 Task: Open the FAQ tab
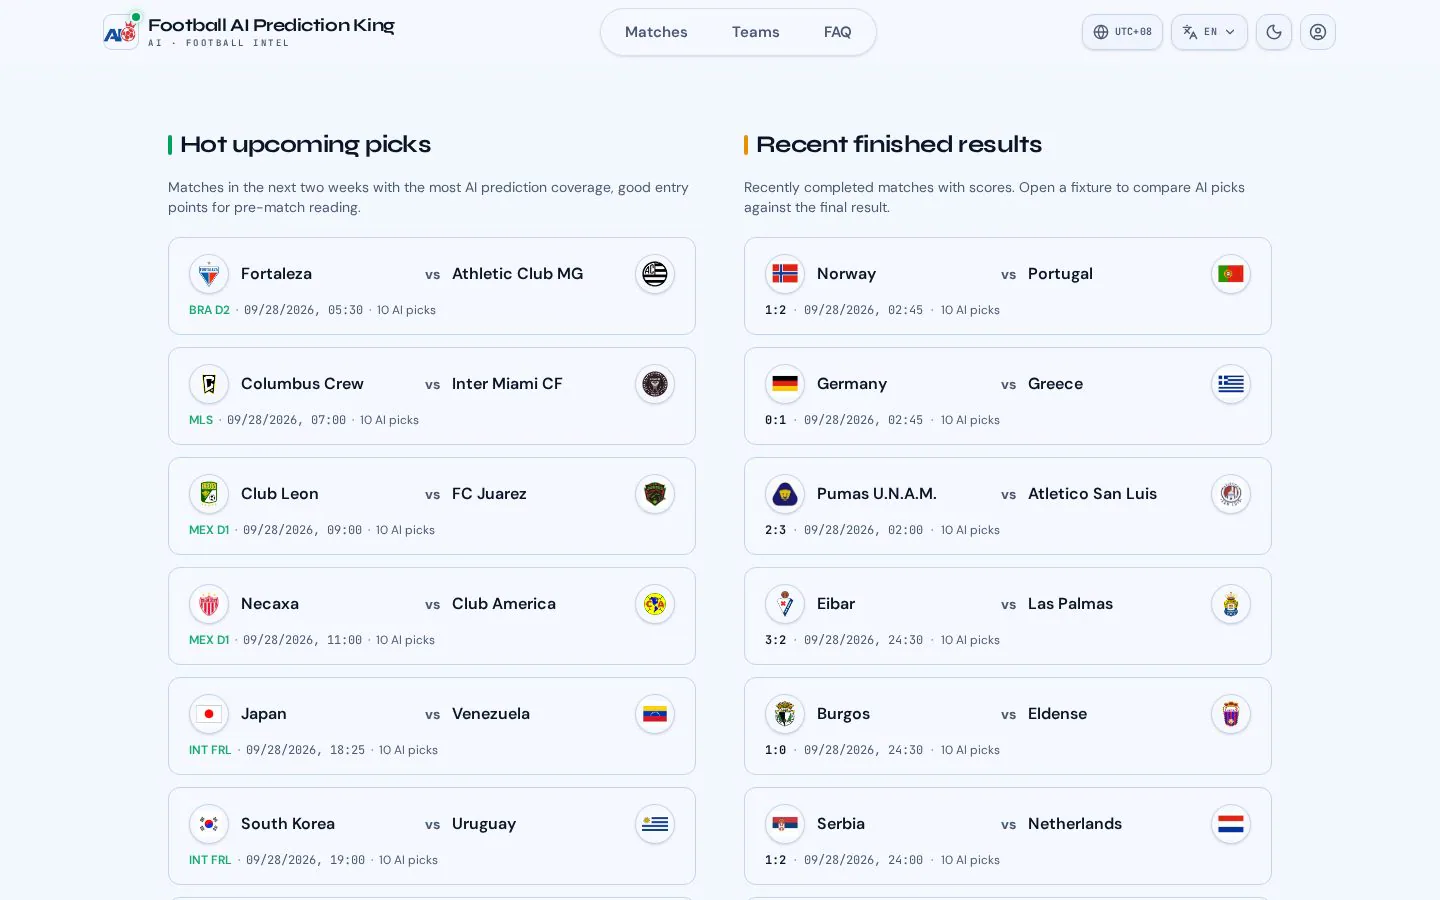point(837,32)
